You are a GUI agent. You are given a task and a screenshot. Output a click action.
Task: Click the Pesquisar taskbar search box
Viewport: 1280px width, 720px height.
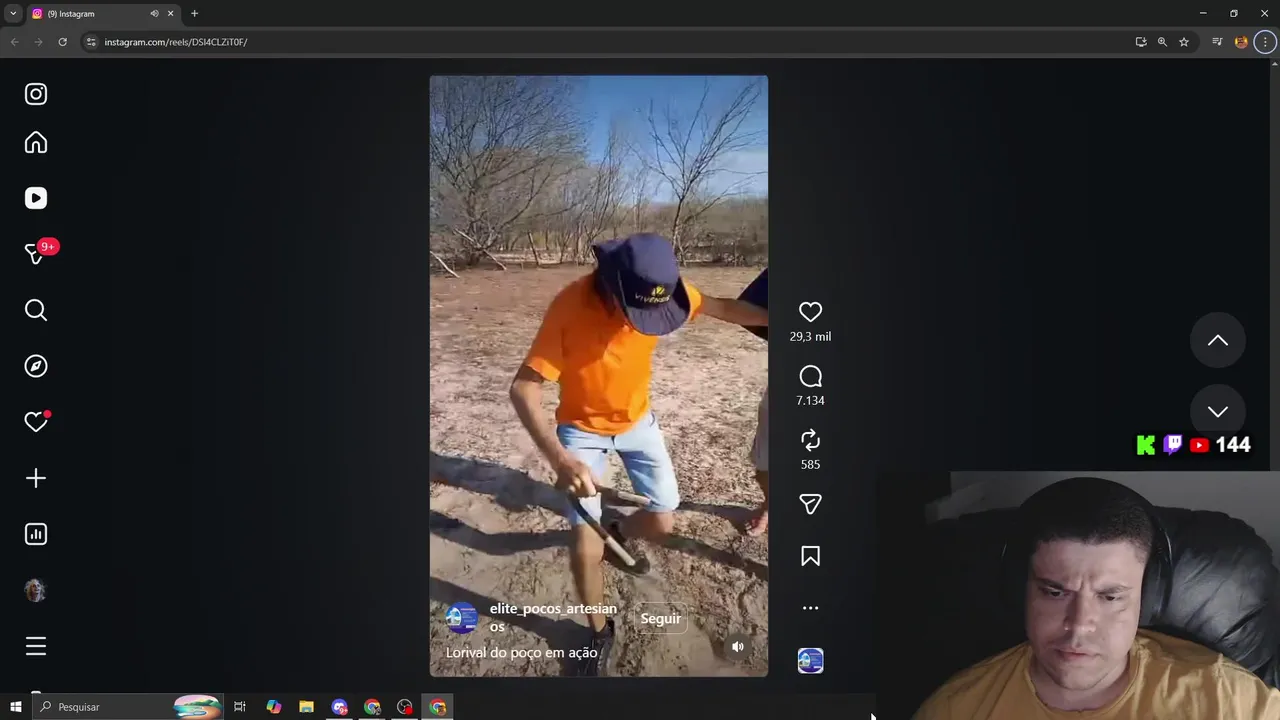(127, 707)
